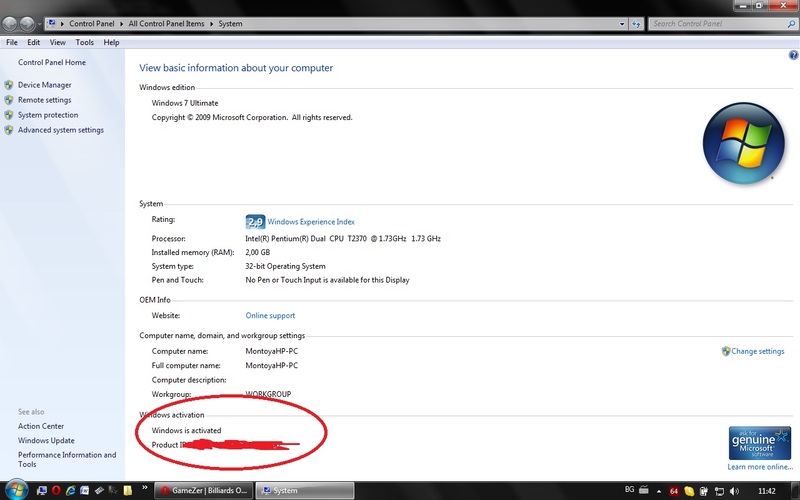Switch to GameZer Billiards taskbar button
The width and height of the screenshot is (800, 500).
pos(203,490)
